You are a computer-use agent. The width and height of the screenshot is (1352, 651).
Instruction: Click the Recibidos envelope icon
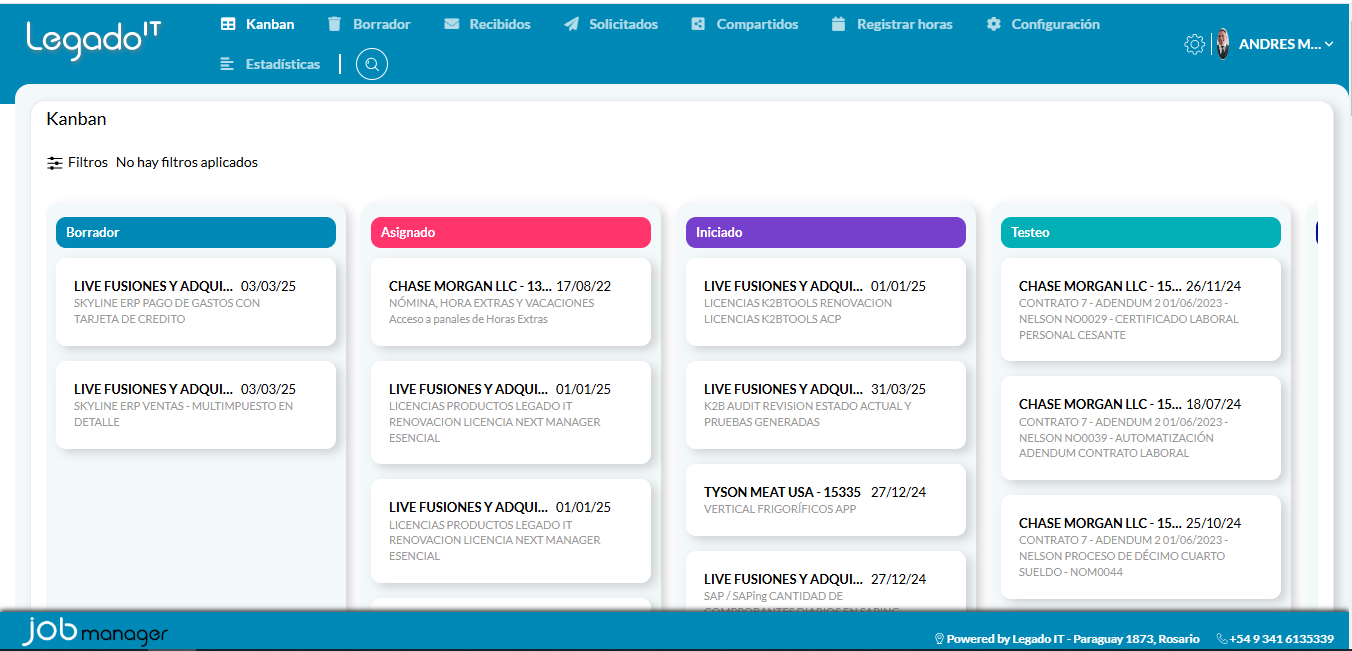pos(452,24)
